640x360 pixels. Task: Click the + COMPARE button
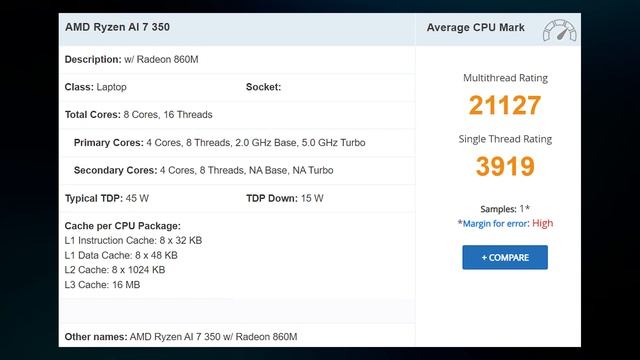tap(505, 257)
